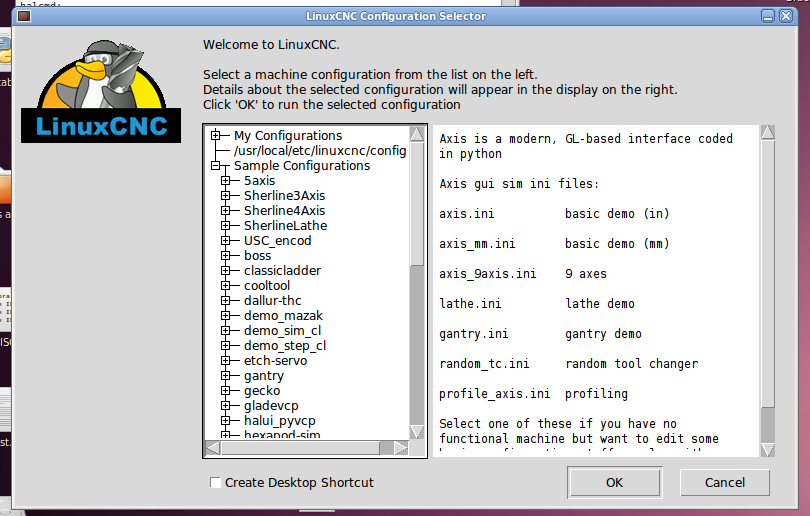
Task: Select the demo_sim_cl tree item
Action: coord(282,331)
